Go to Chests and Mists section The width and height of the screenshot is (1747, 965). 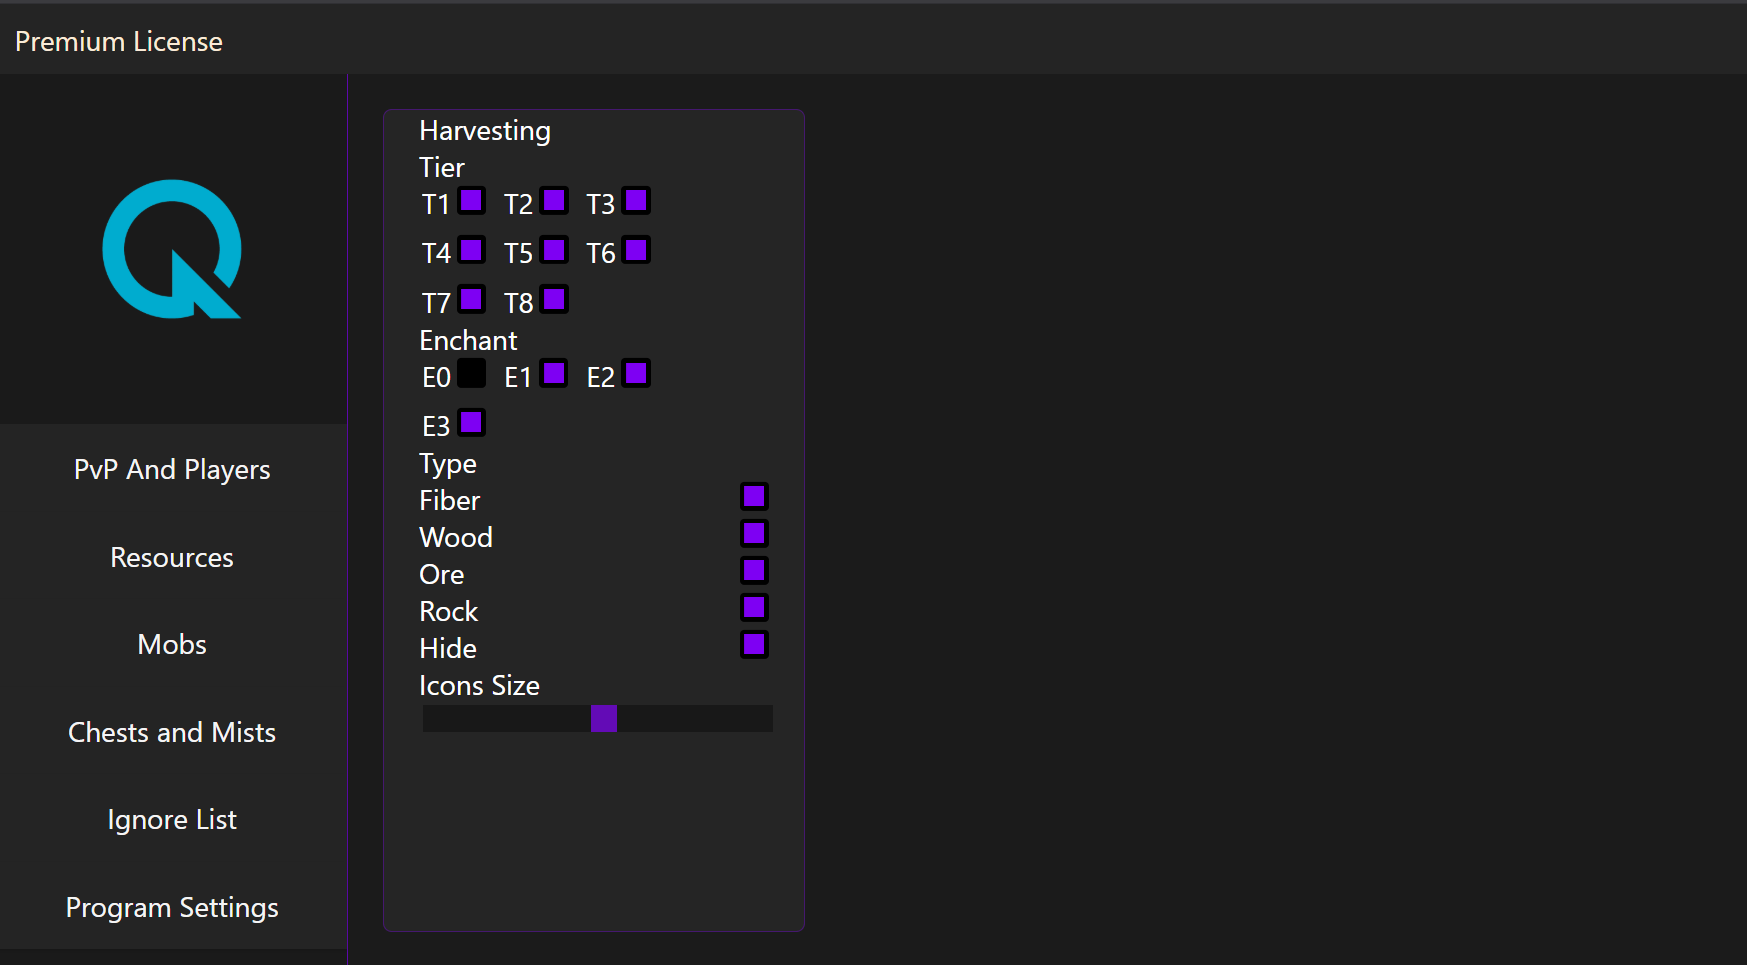[x=172, y=732]
